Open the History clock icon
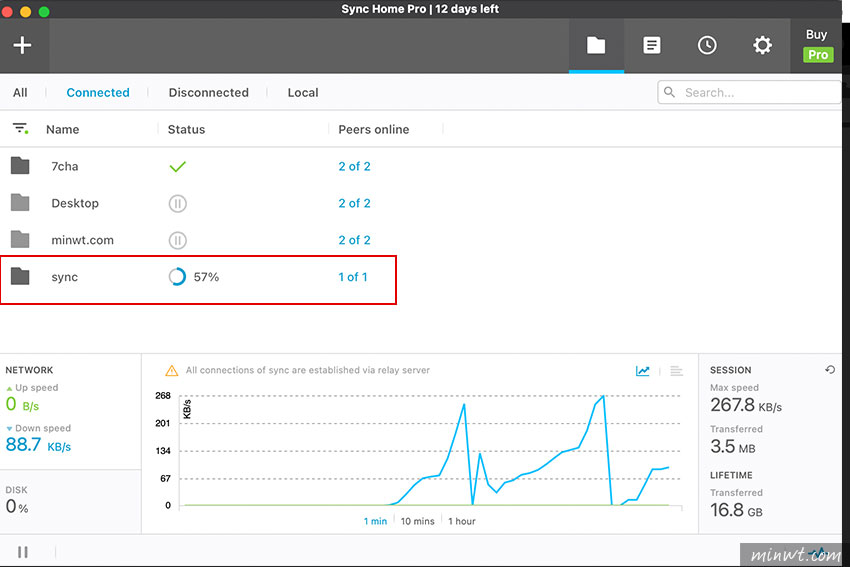This screenshot has width=850, height=567. [x=707, y=45]
